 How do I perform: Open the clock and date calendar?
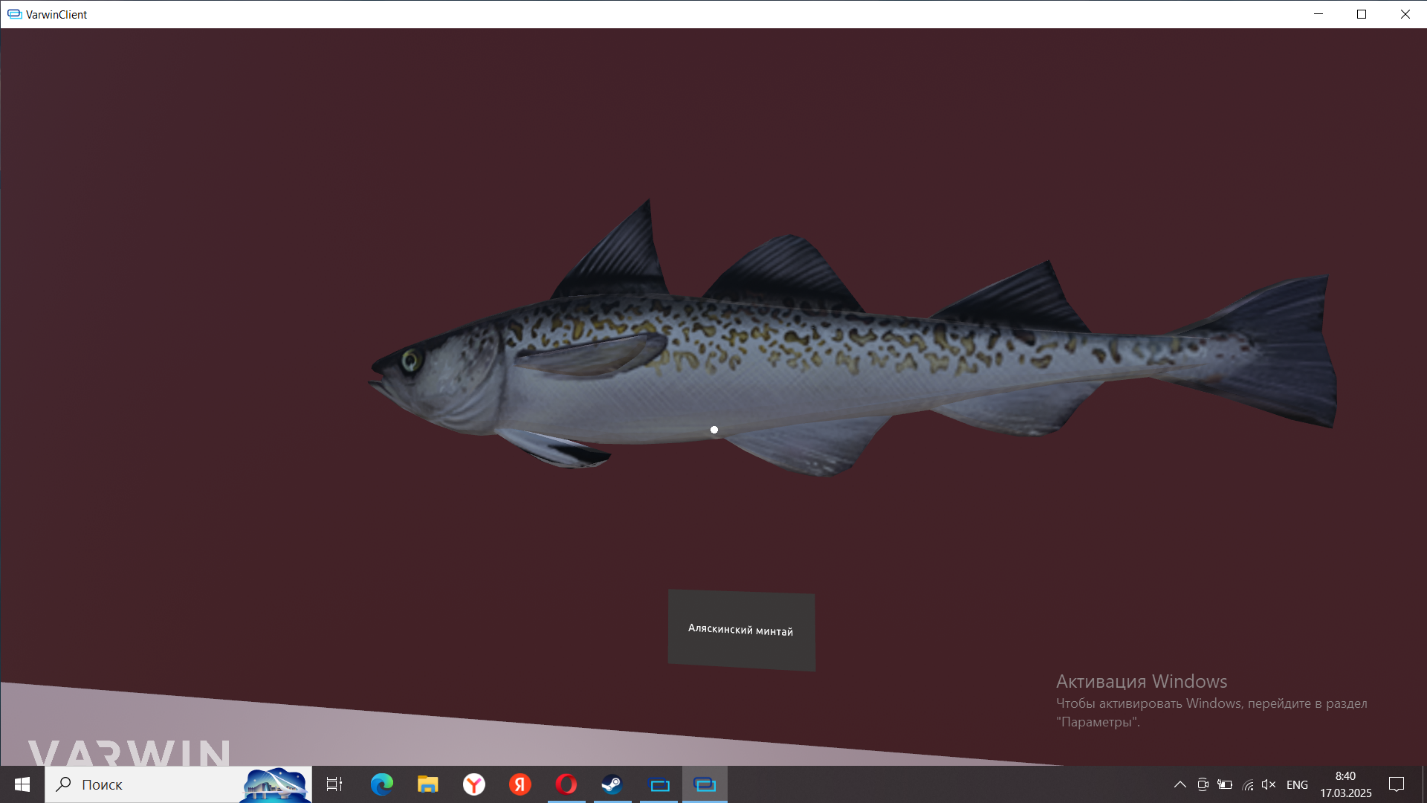(1345, 785)
